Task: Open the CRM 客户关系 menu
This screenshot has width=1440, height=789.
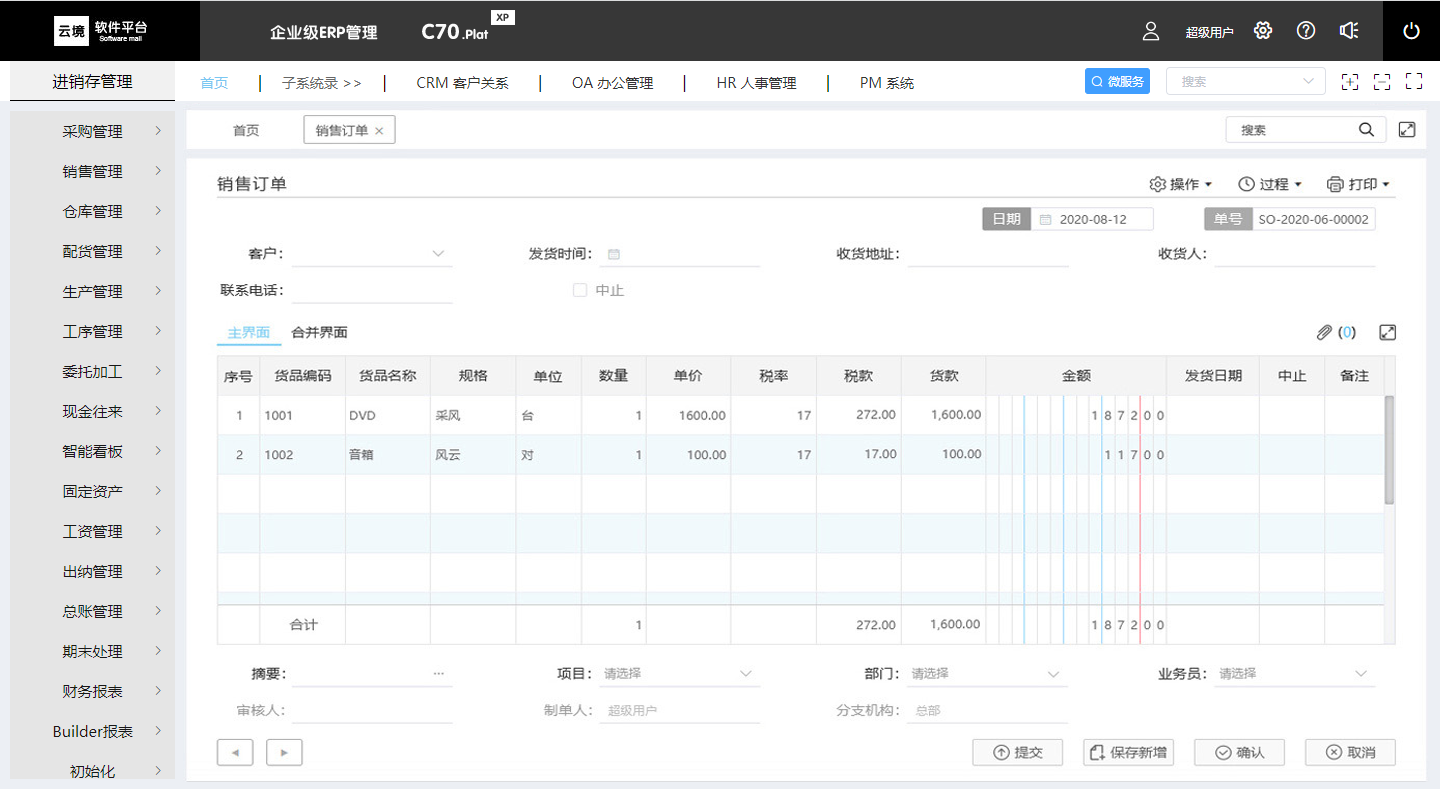Action: pyautogui.click(x=462, y=83)
